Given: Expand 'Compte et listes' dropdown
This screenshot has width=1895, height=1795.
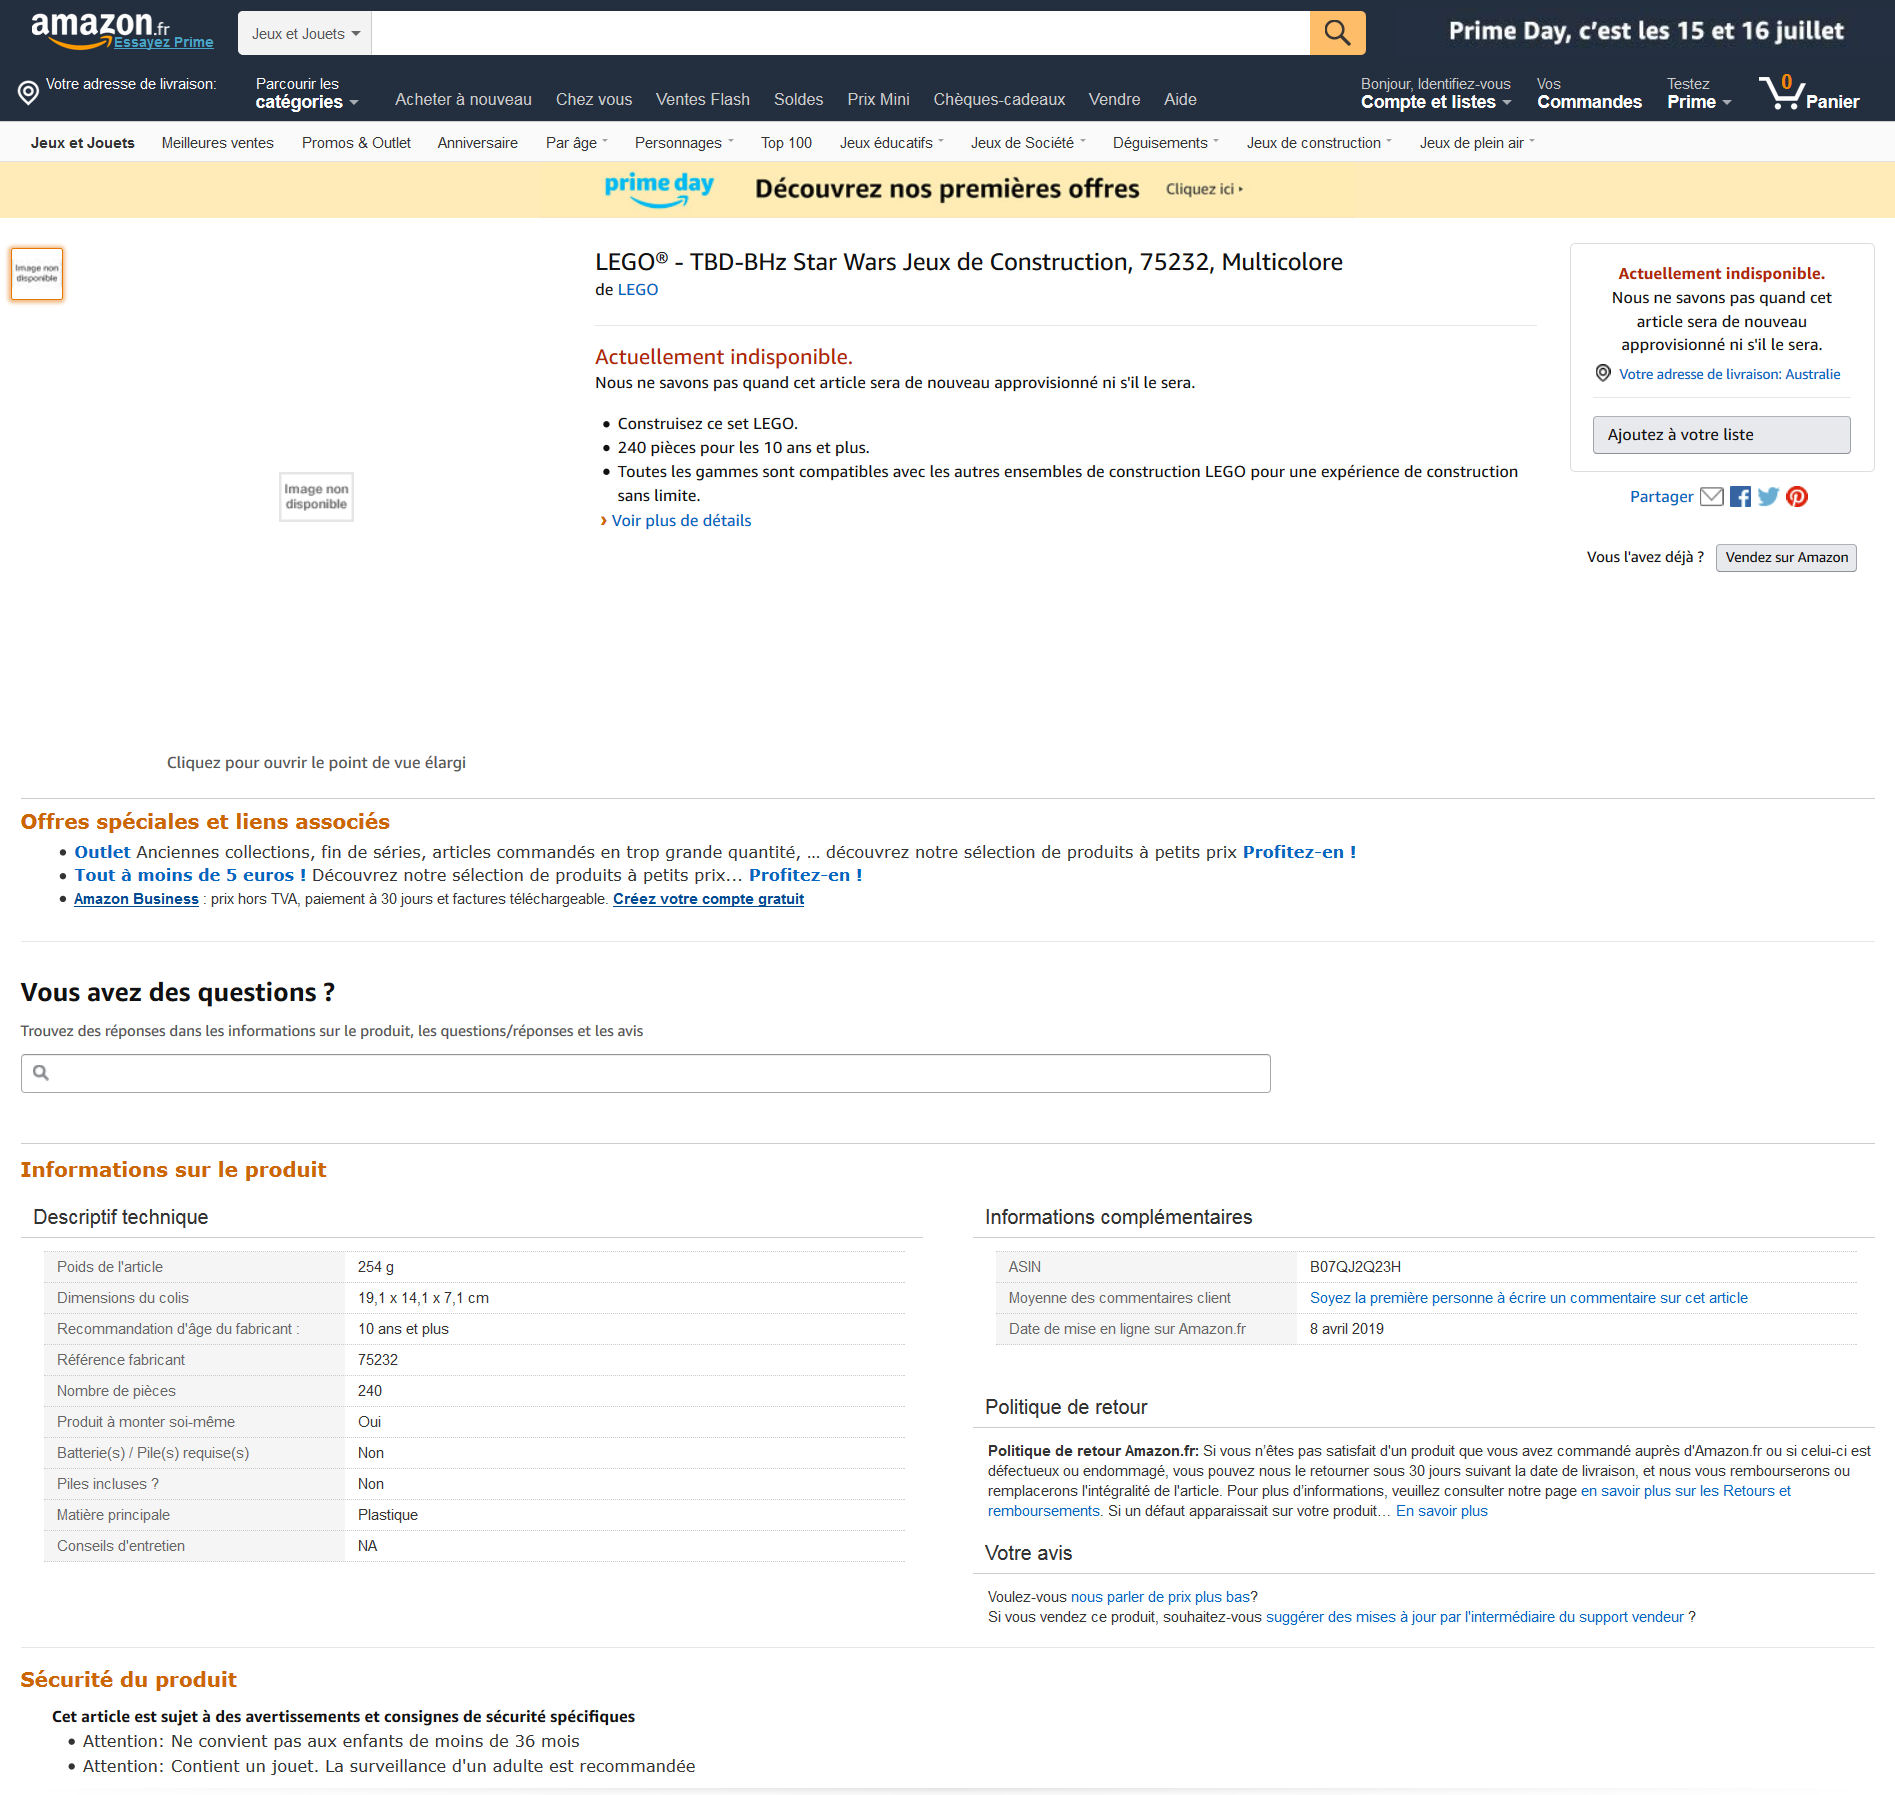Looking at the screenshot, I should pyautogui.click(x=1436, y=93).
